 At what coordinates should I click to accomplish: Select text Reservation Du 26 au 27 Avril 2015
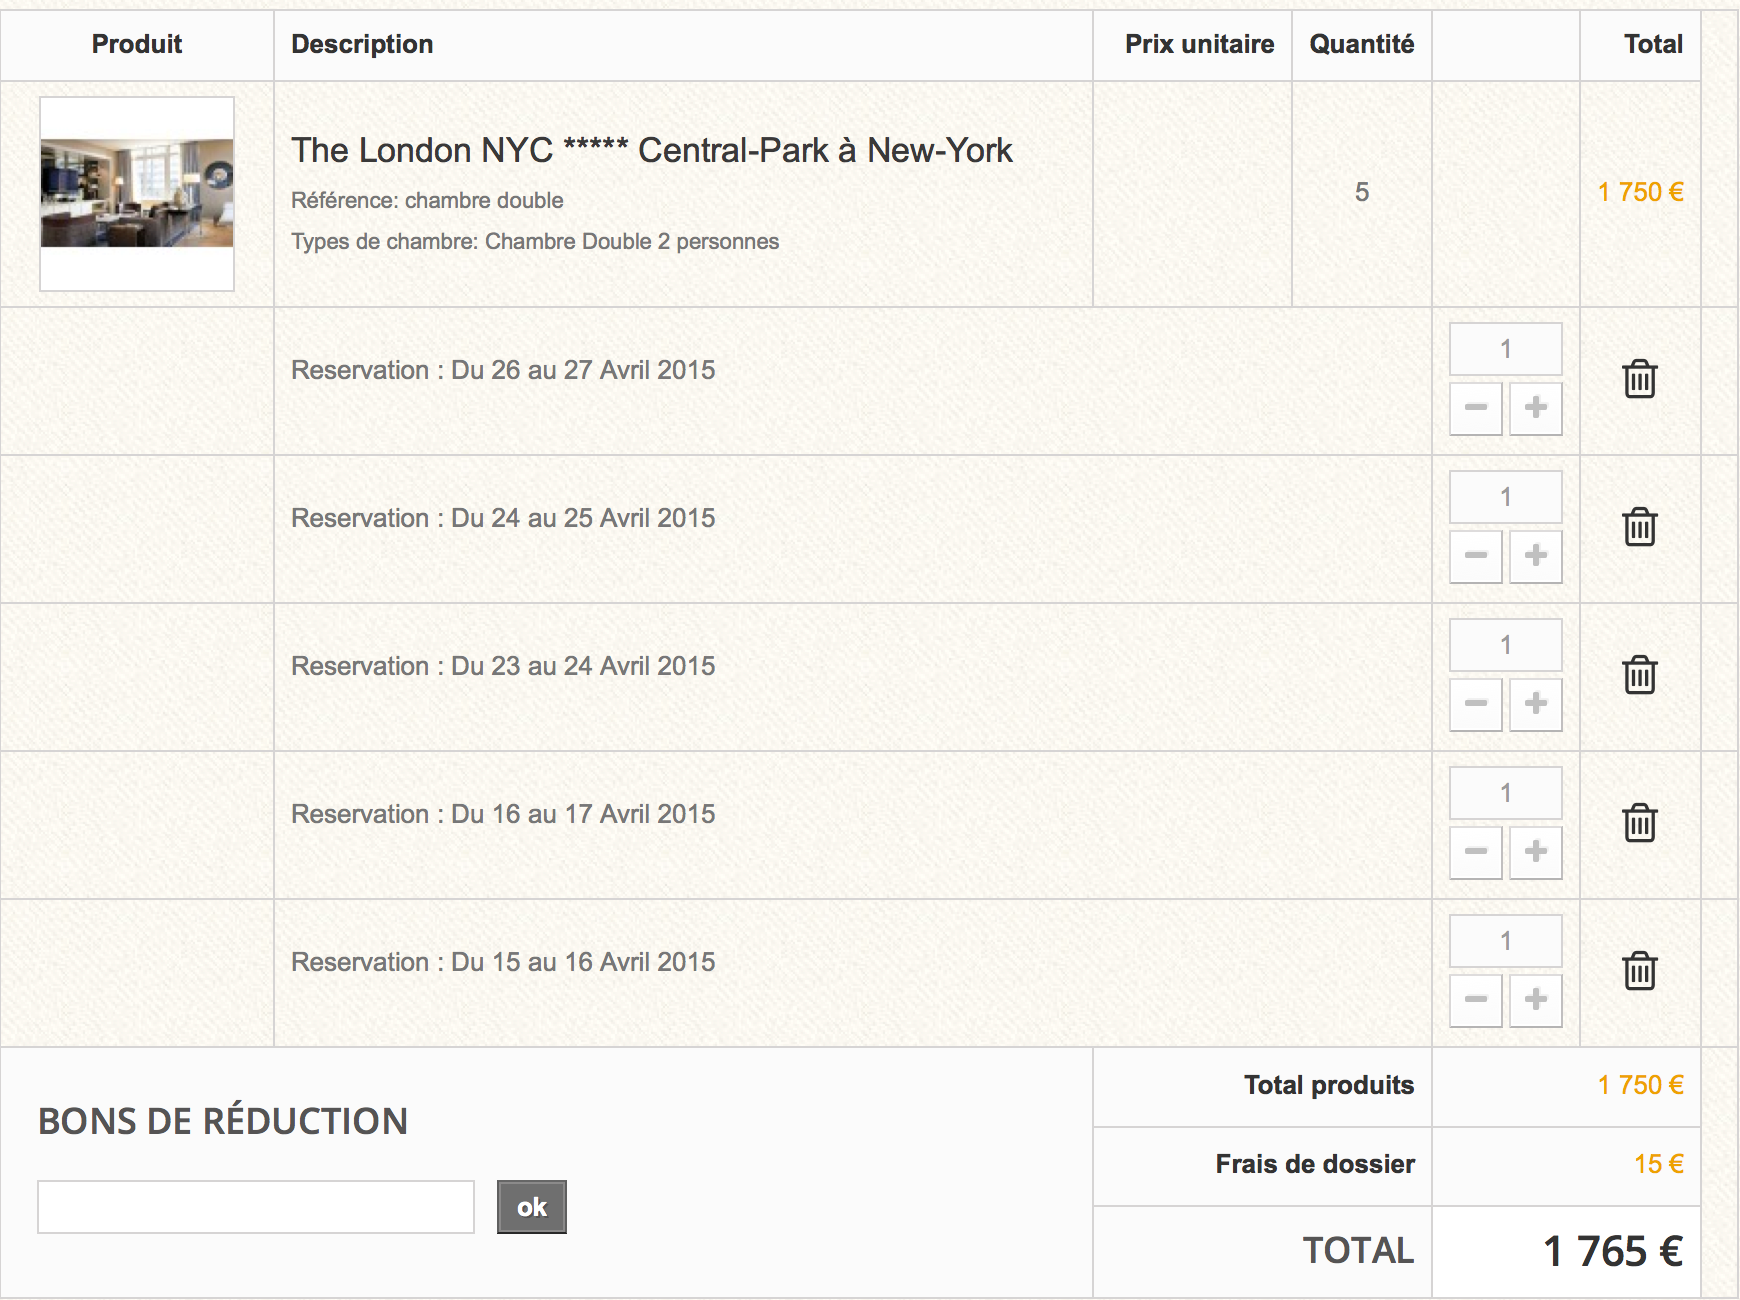[x=503, y=370]
